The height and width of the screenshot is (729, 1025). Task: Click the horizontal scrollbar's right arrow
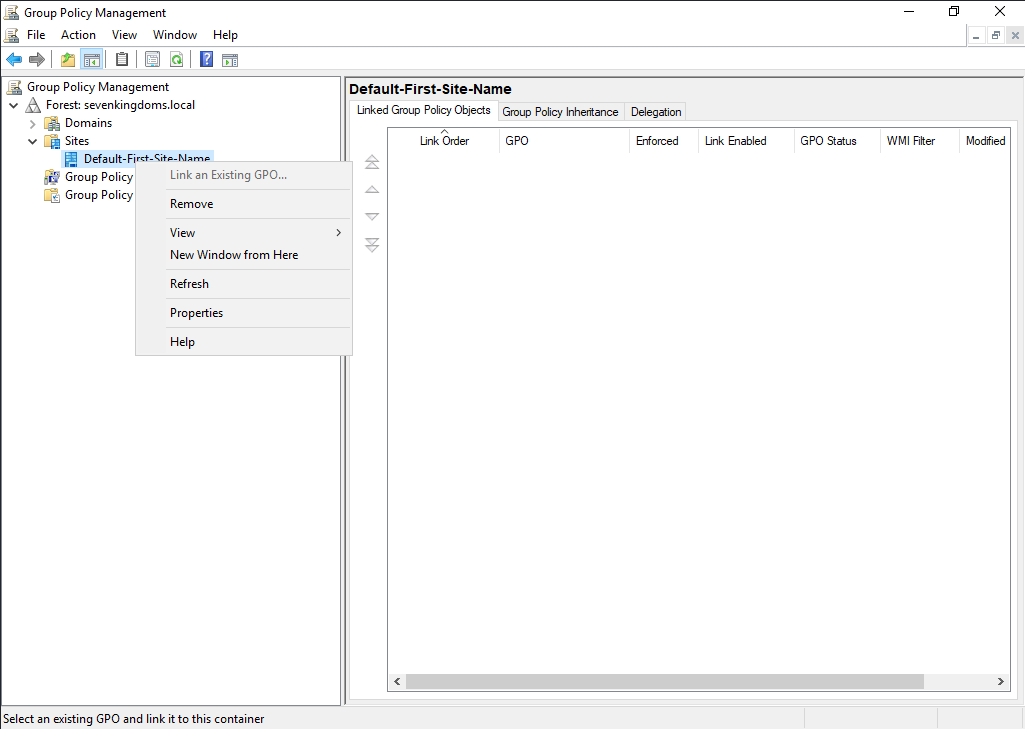click(x=1001, y=682)
